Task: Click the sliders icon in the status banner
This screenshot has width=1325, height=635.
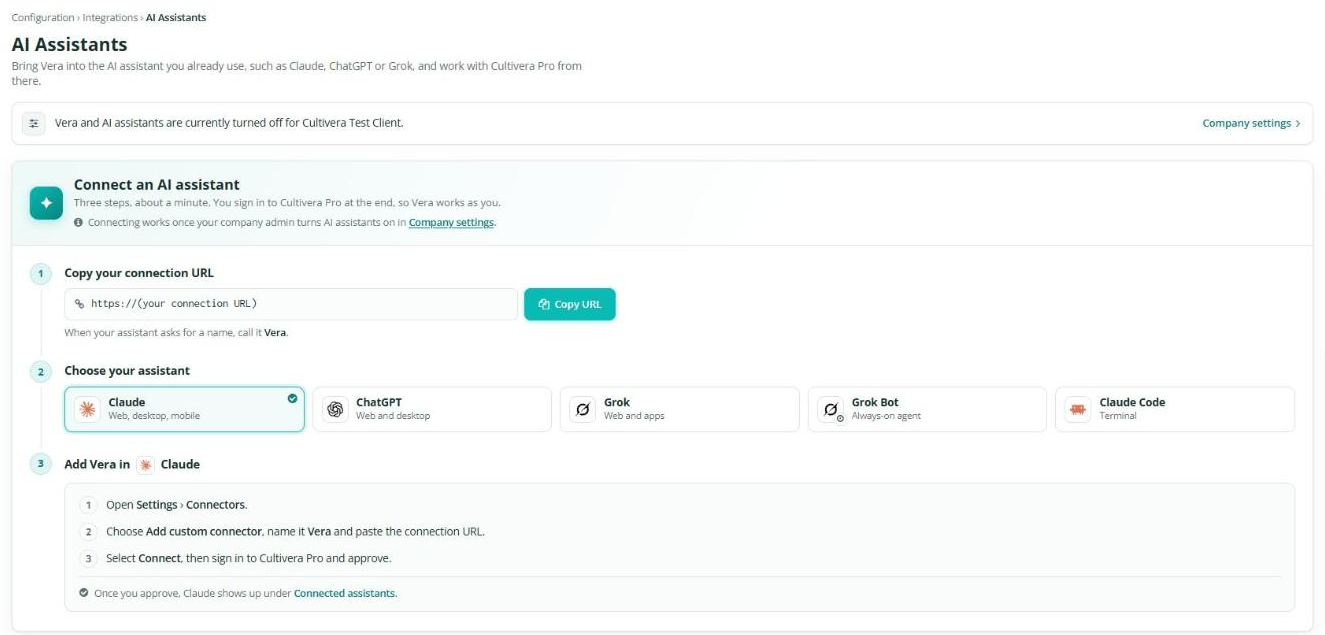Action: point(34,123)
